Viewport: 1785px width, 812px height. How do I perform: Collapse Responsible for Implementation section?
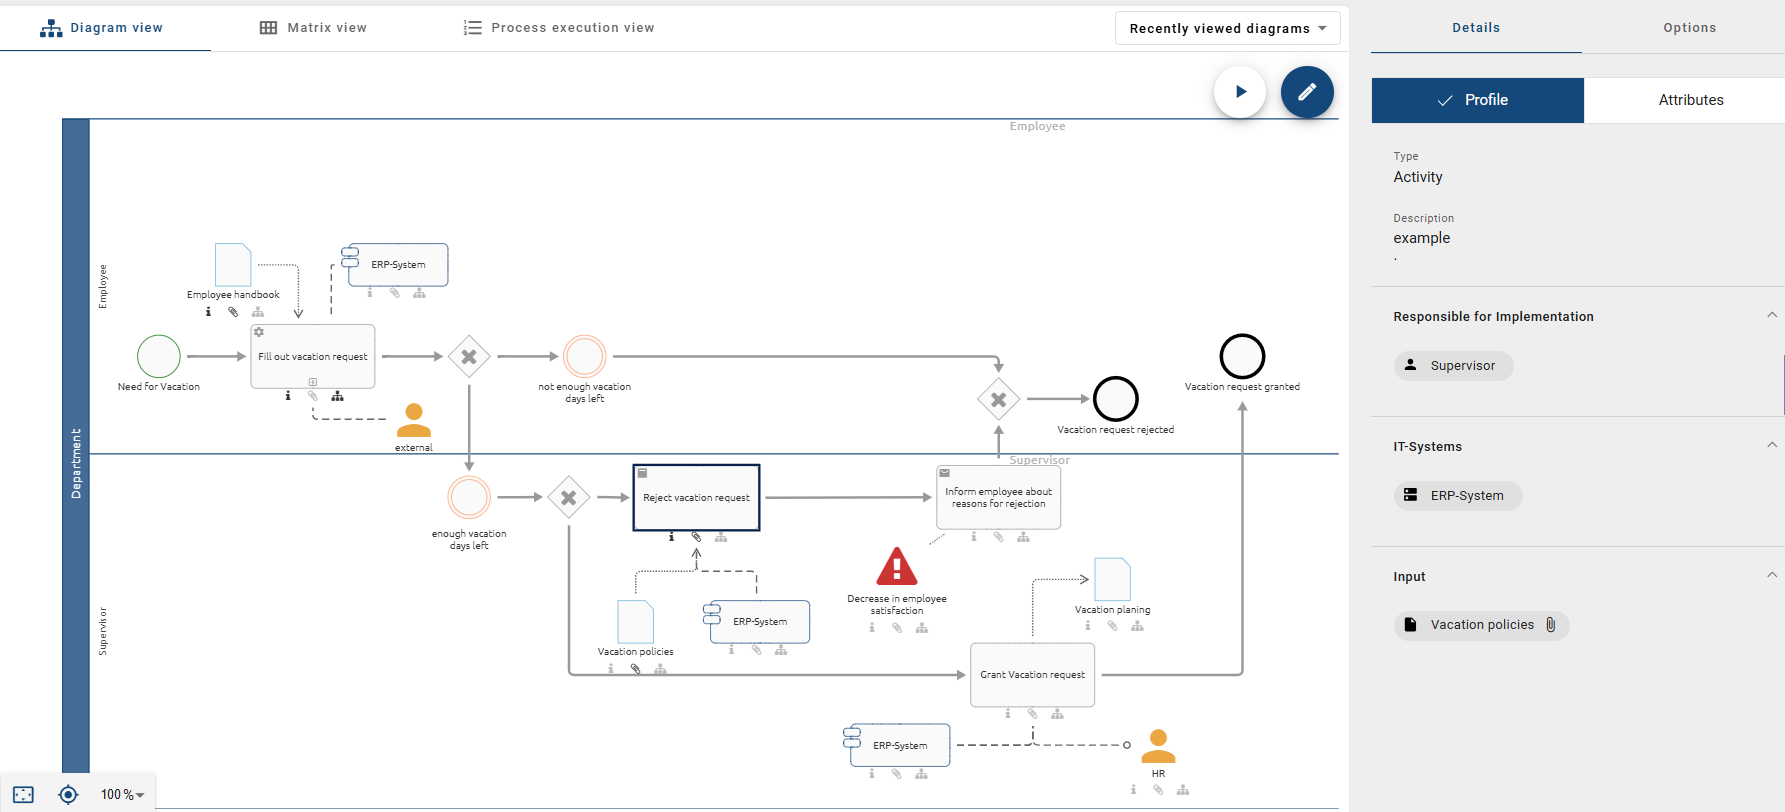(x=1771, y=316)
